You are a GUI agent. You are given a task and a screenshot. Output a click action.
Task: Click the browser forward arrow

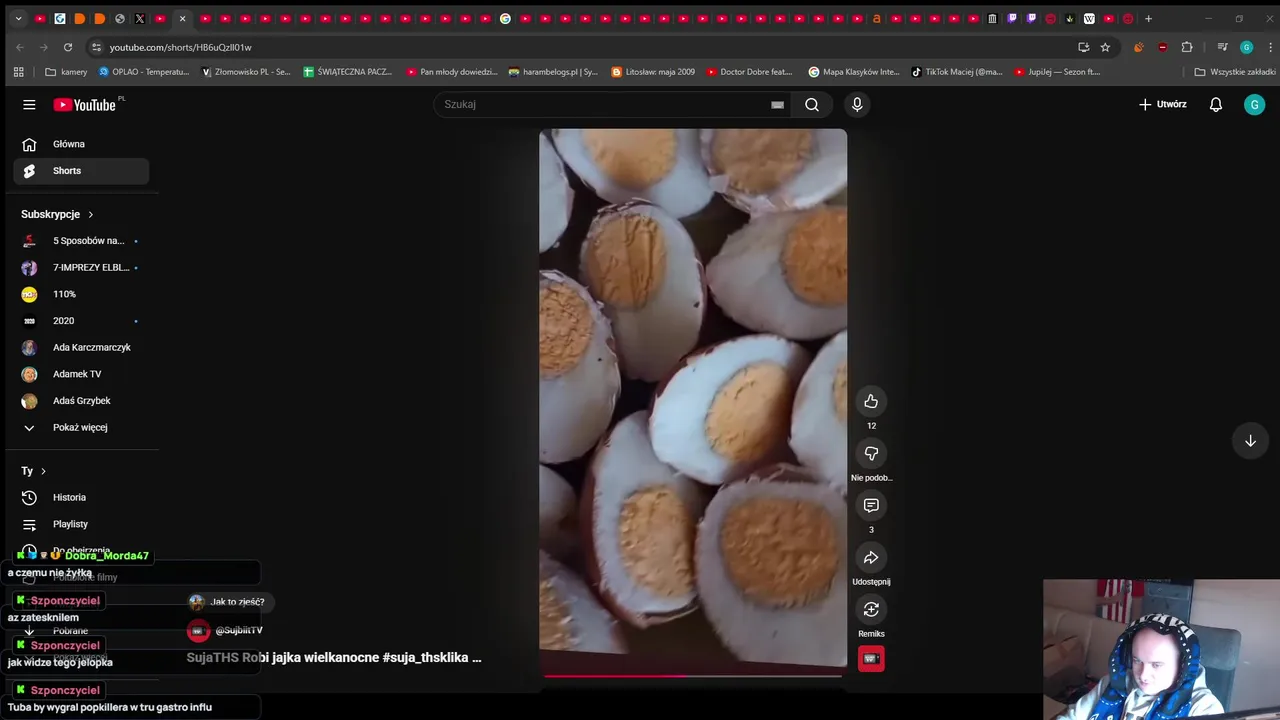click(x=43, y=47)
